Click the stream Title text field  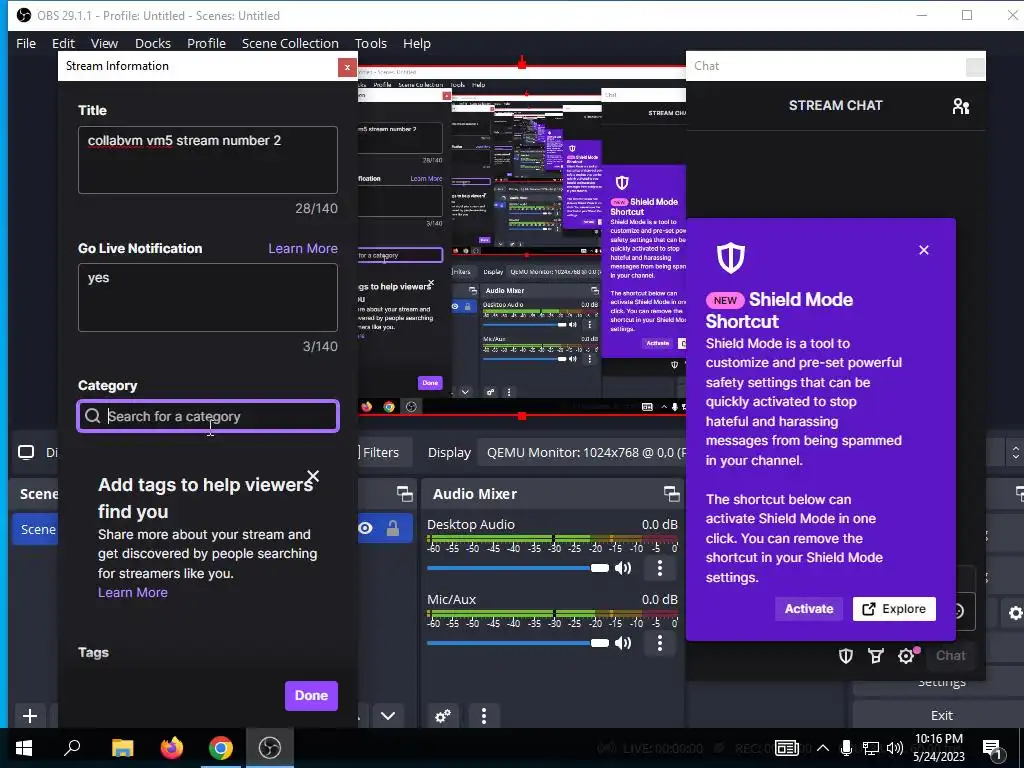pyautogui.click(x=208, y=160)
